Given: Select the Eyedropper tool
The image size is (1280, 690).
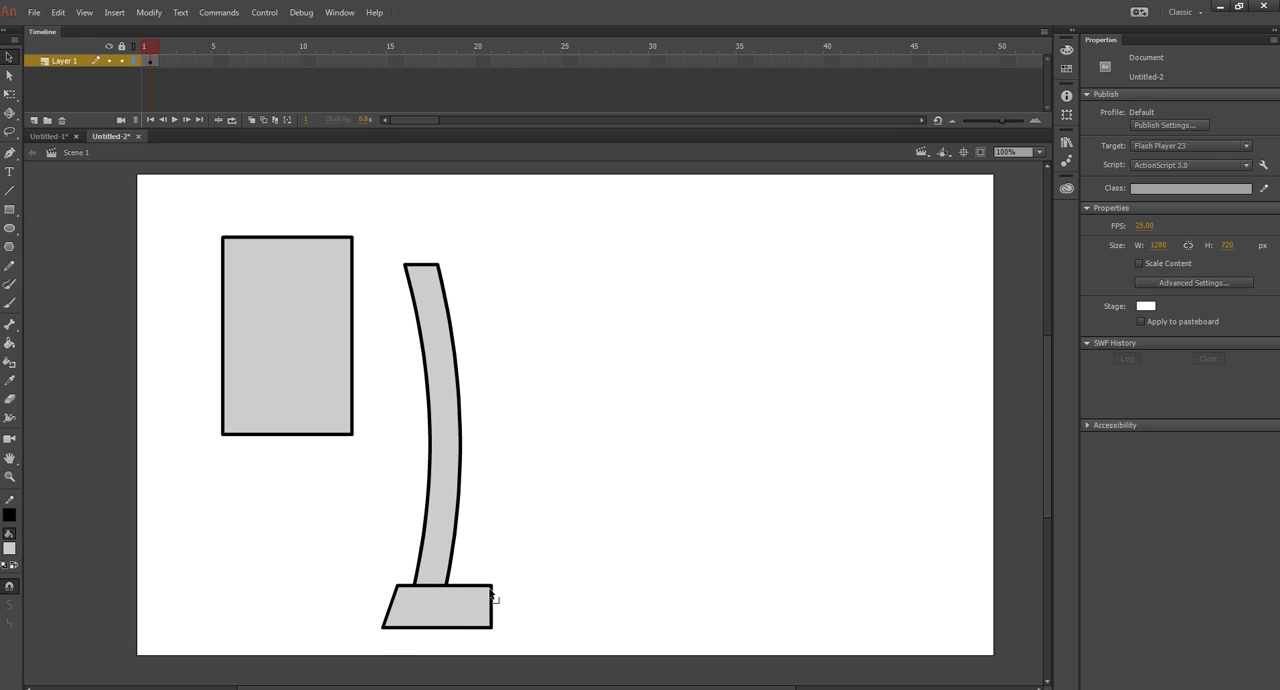Looking at the screenshot, I should point(9,381).
